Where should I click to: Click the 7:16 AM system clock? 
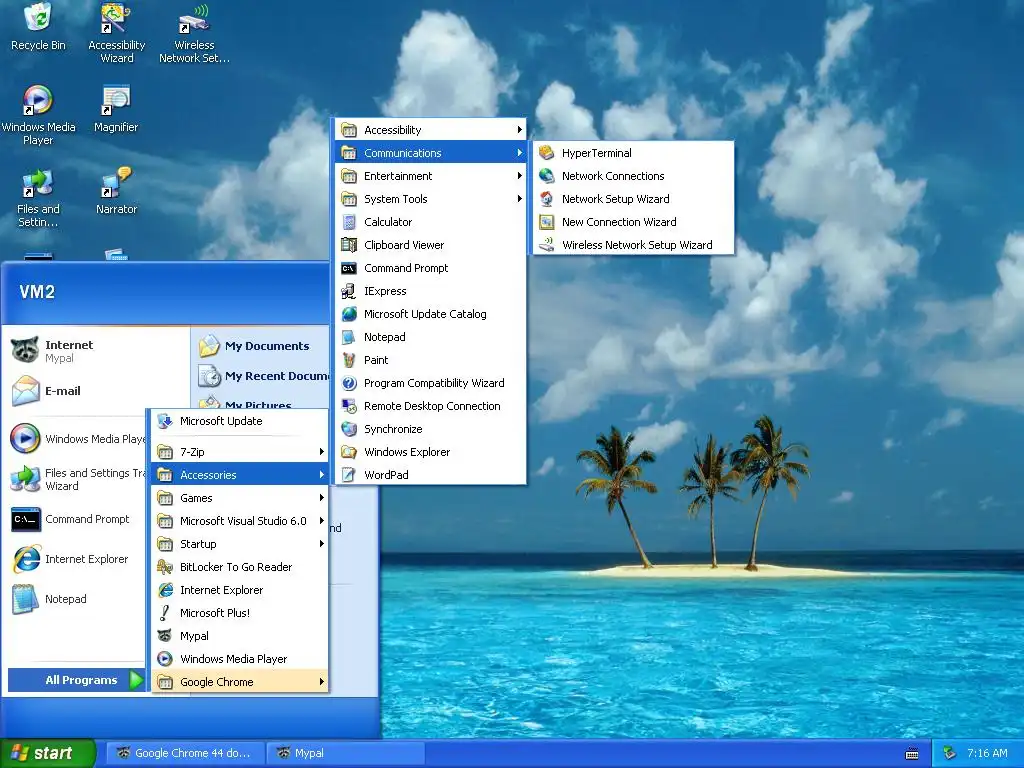pos(987,753)
